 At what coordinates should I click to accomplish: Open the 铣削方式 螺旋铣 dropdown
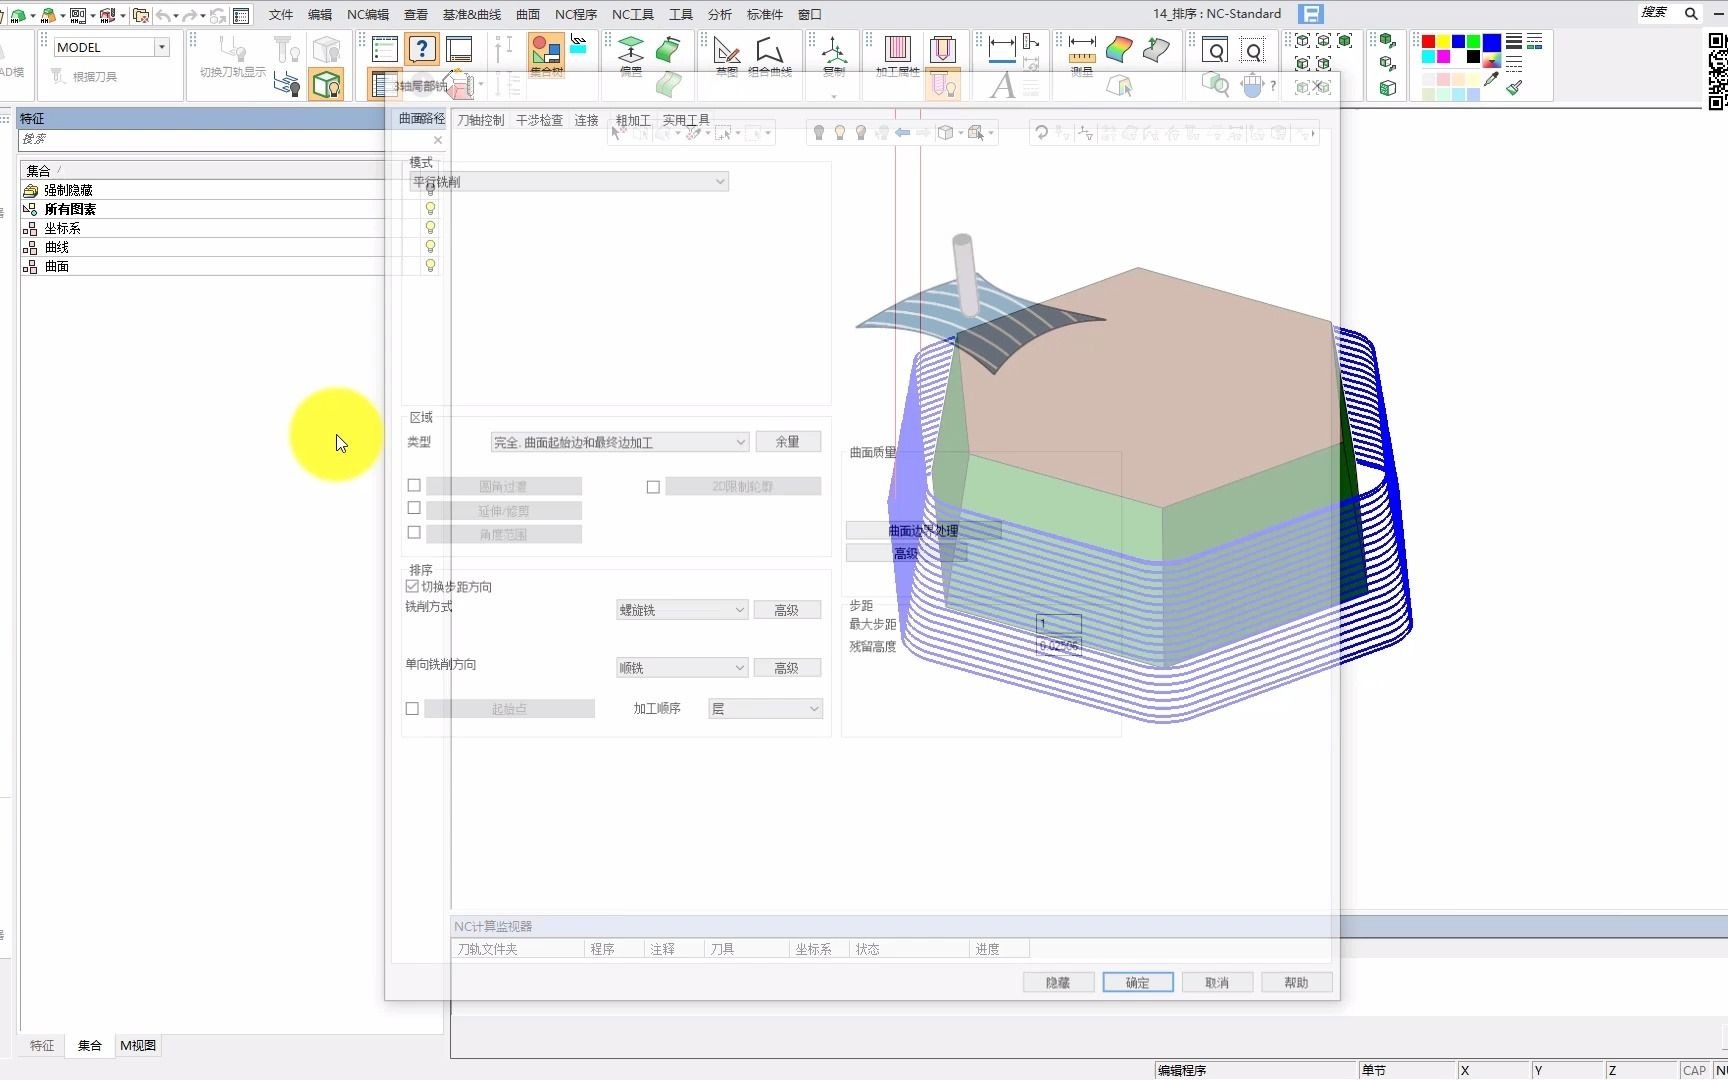pyautogui.click(x=682, y=610)
